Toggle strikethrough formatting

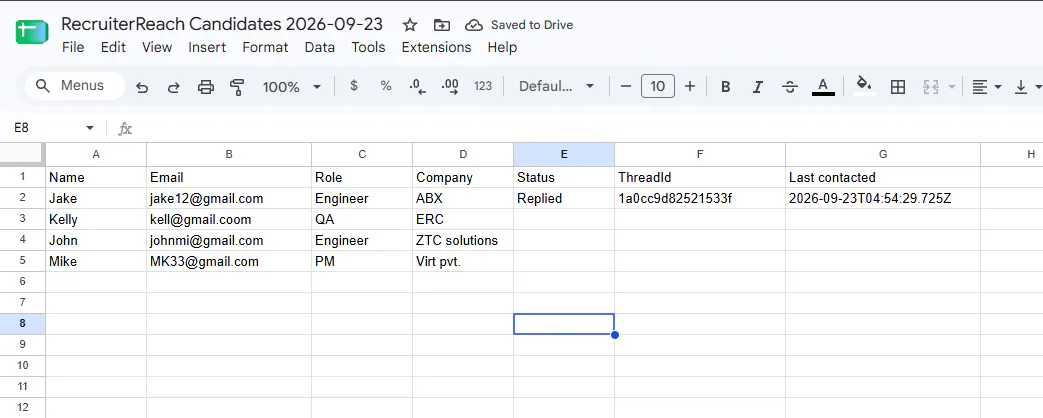coord(790,87)
